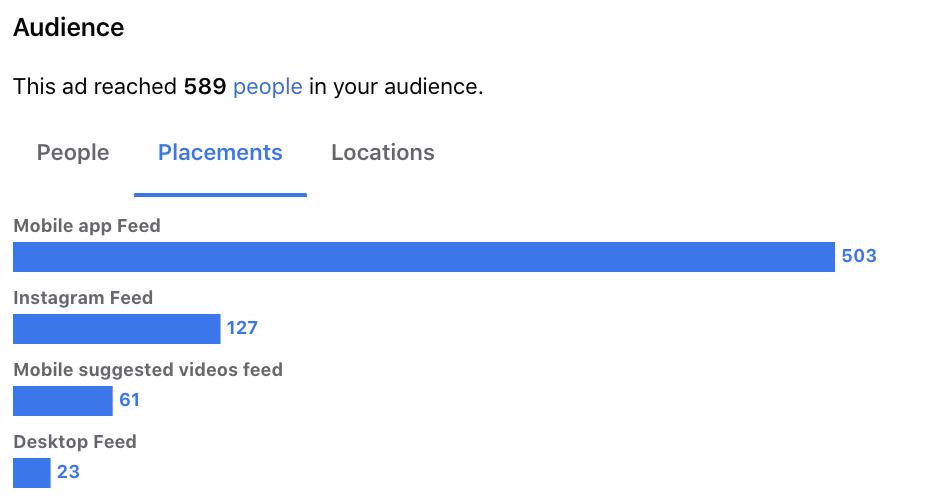This screenshot has width=926, height=500.
Task: Switch to the People tab
Action: point(73,152)
